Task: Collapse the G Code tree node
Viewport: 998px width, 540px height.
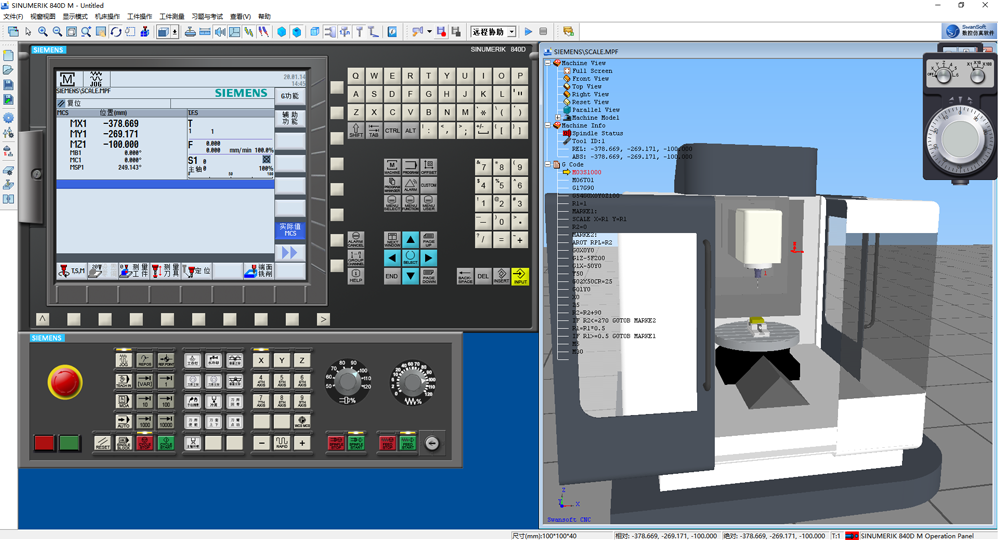Action: click(x=548, y=165)
